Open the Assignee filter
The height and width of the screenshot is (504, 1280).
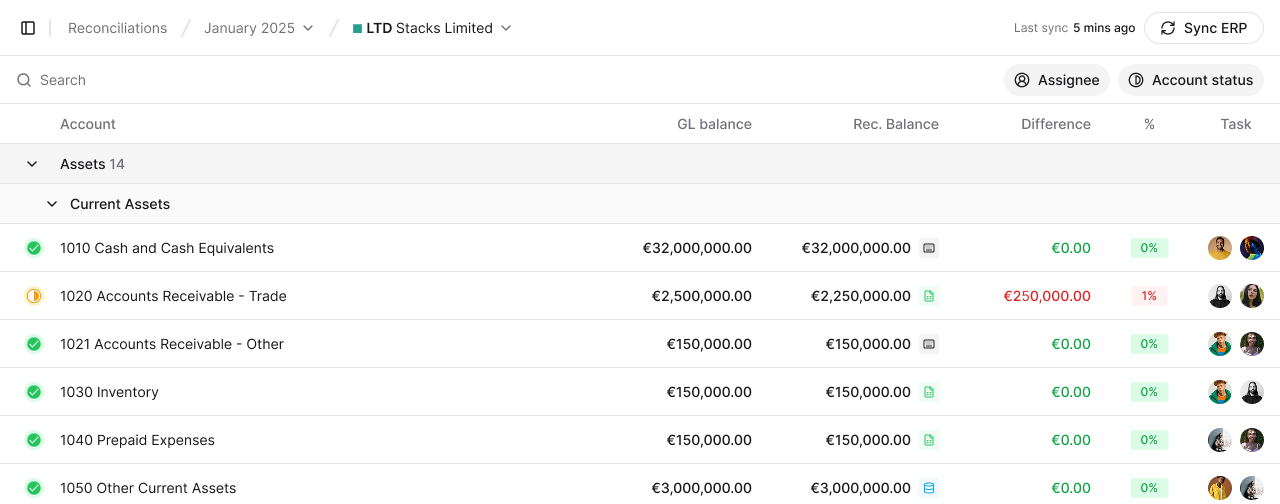point(1057,80)
